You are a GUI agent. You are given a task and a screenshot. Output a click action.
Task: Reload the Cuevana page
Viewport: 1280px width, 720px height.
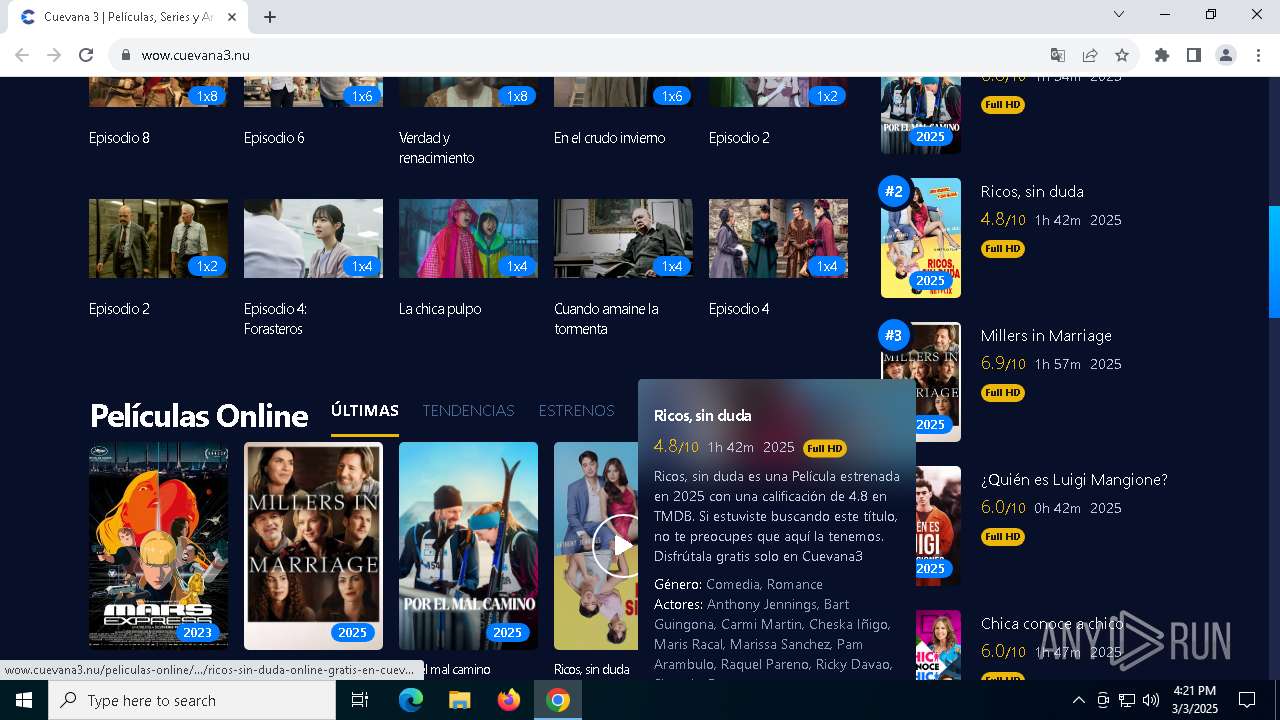pyautogui.click(x=86, y=55)
